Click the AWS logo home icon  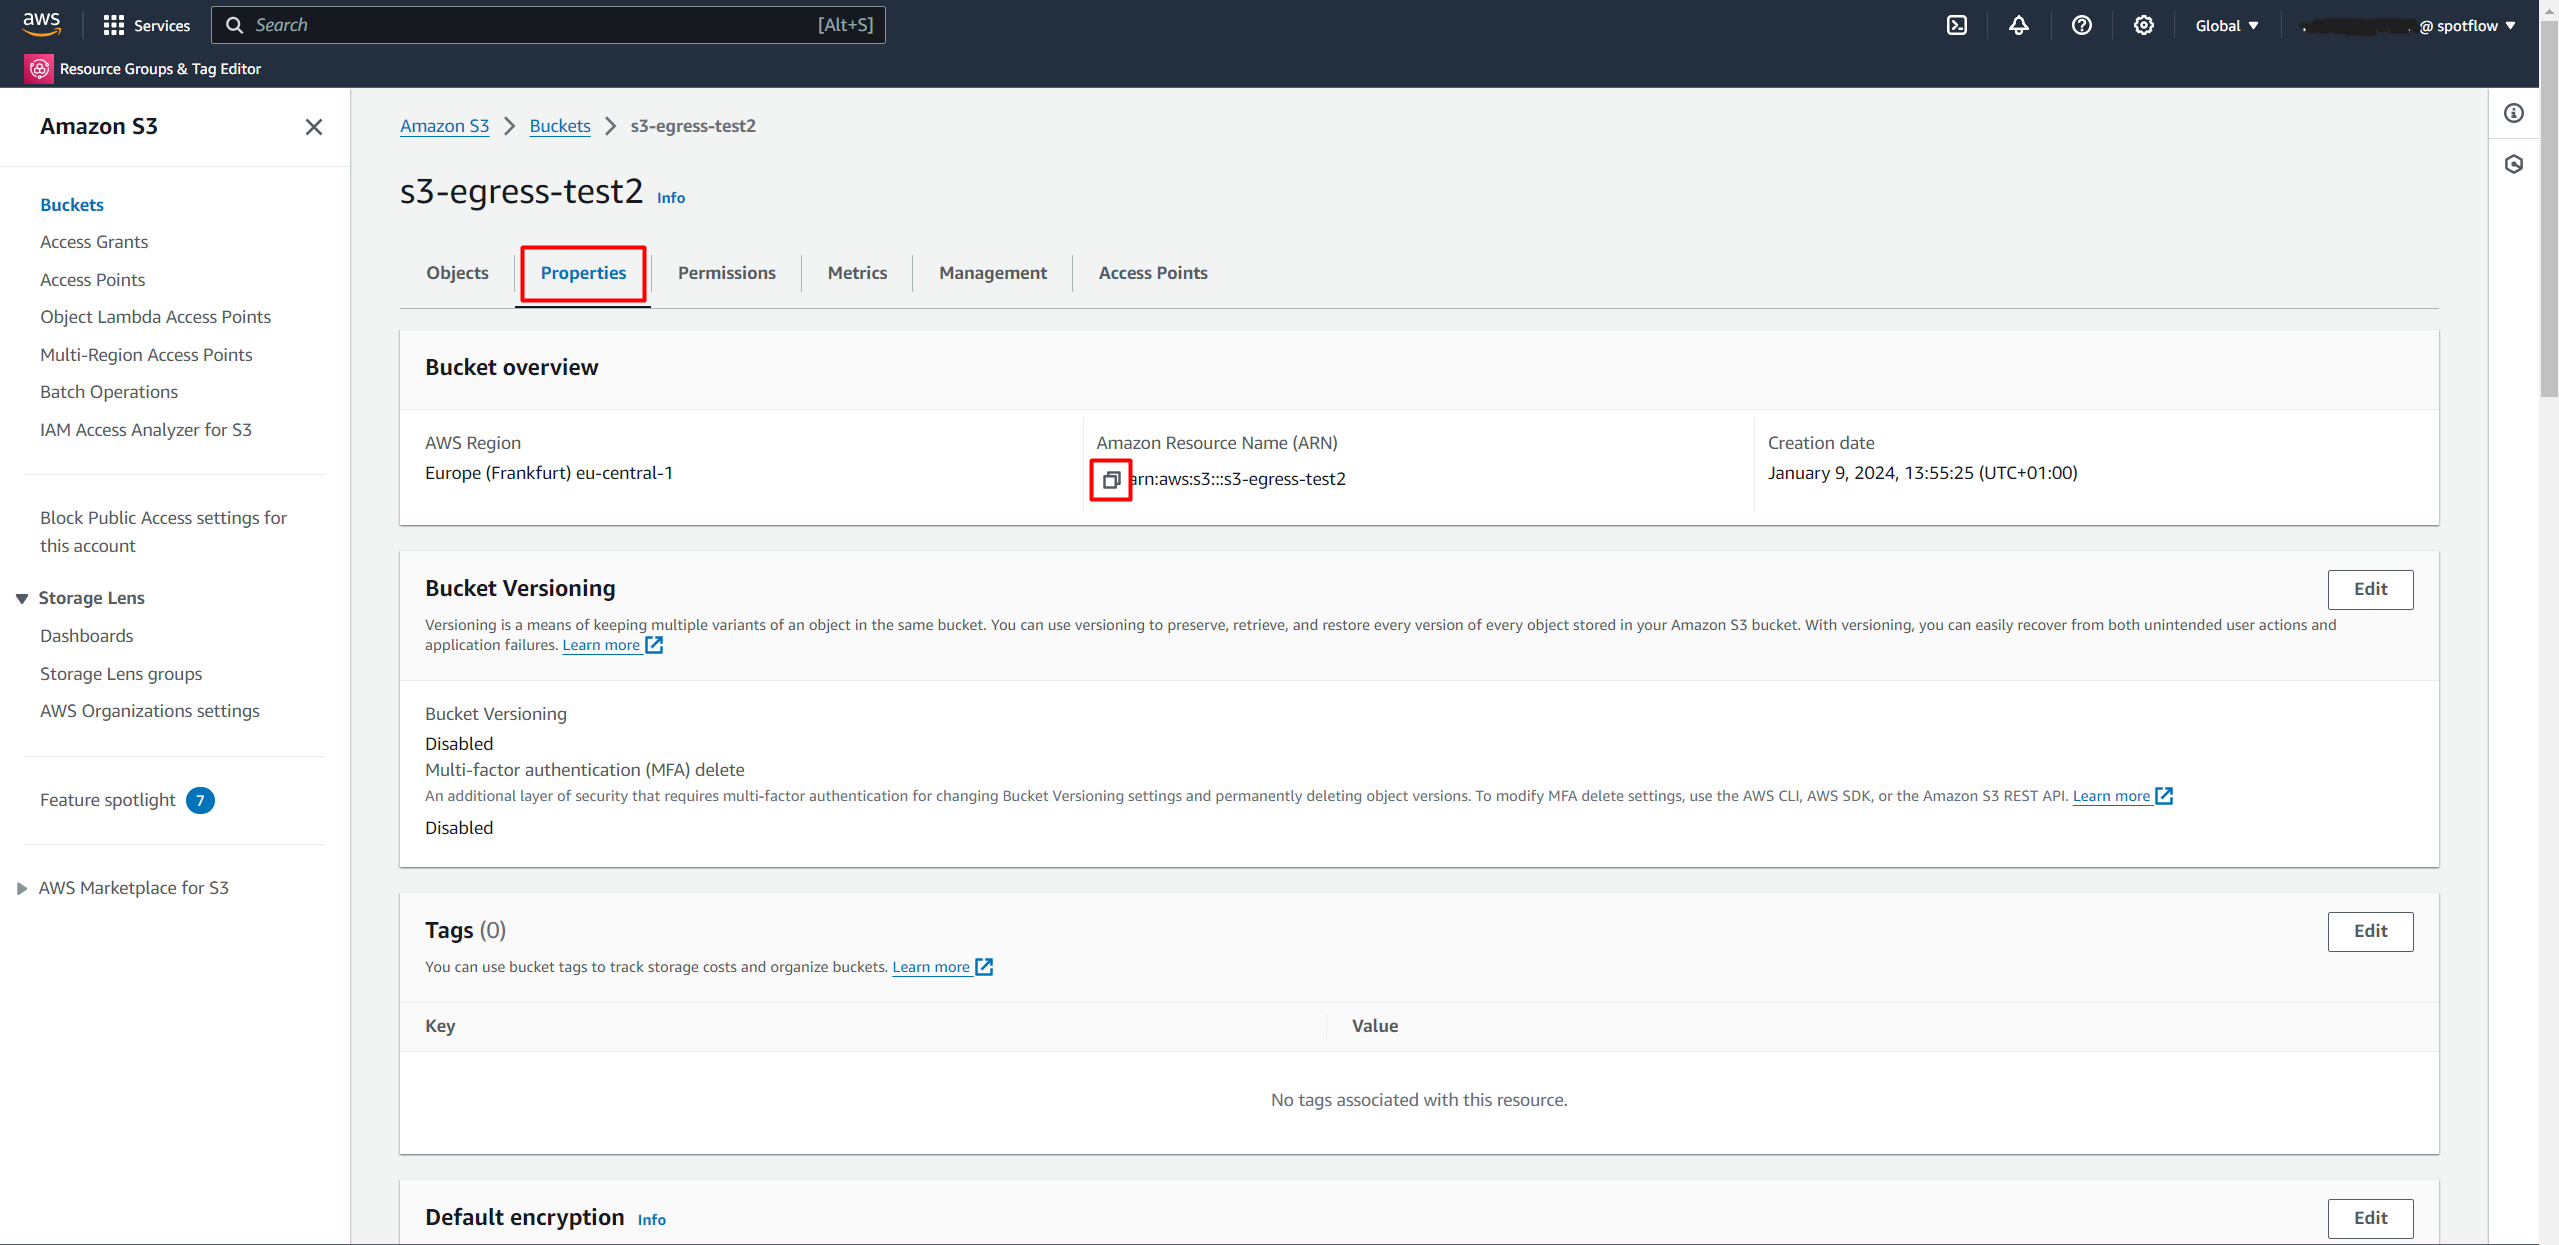click(41, 24)
